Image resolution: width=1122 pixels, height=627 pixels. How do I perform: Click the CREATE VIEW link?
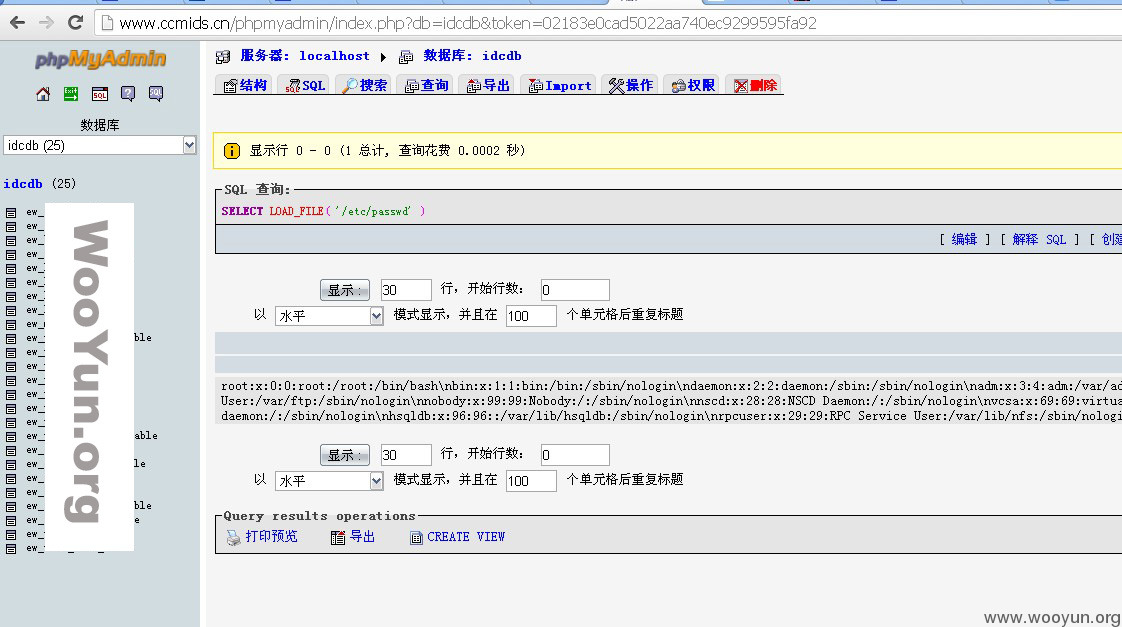pos(466,537)
